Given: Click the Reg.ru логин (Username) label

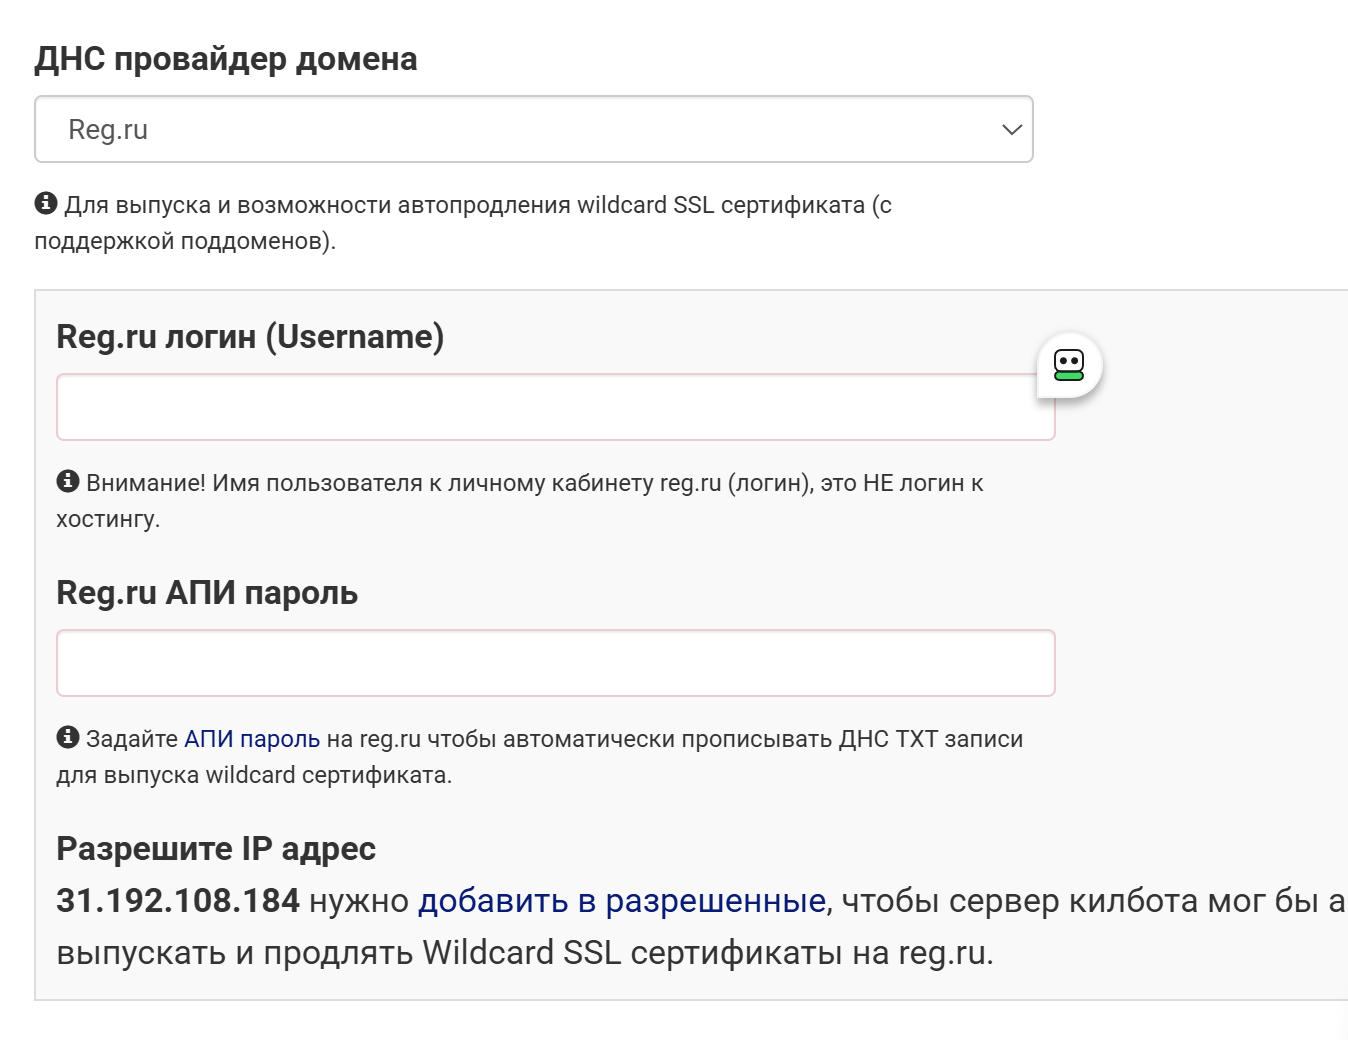Looking at the screenshot, I should coord(250,337).
